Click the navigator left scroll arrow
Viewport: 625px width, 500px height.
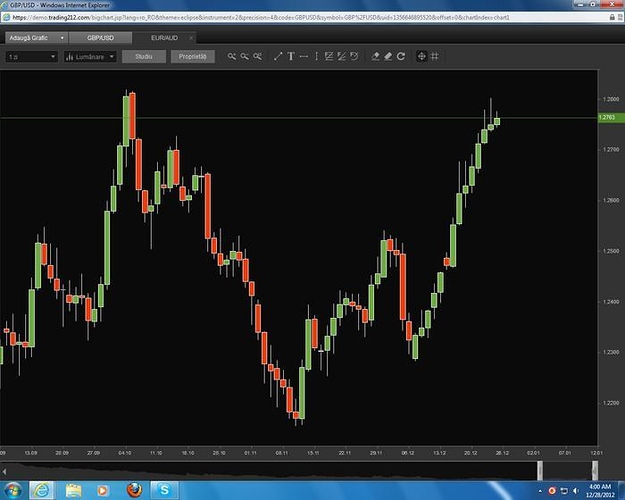4,472
